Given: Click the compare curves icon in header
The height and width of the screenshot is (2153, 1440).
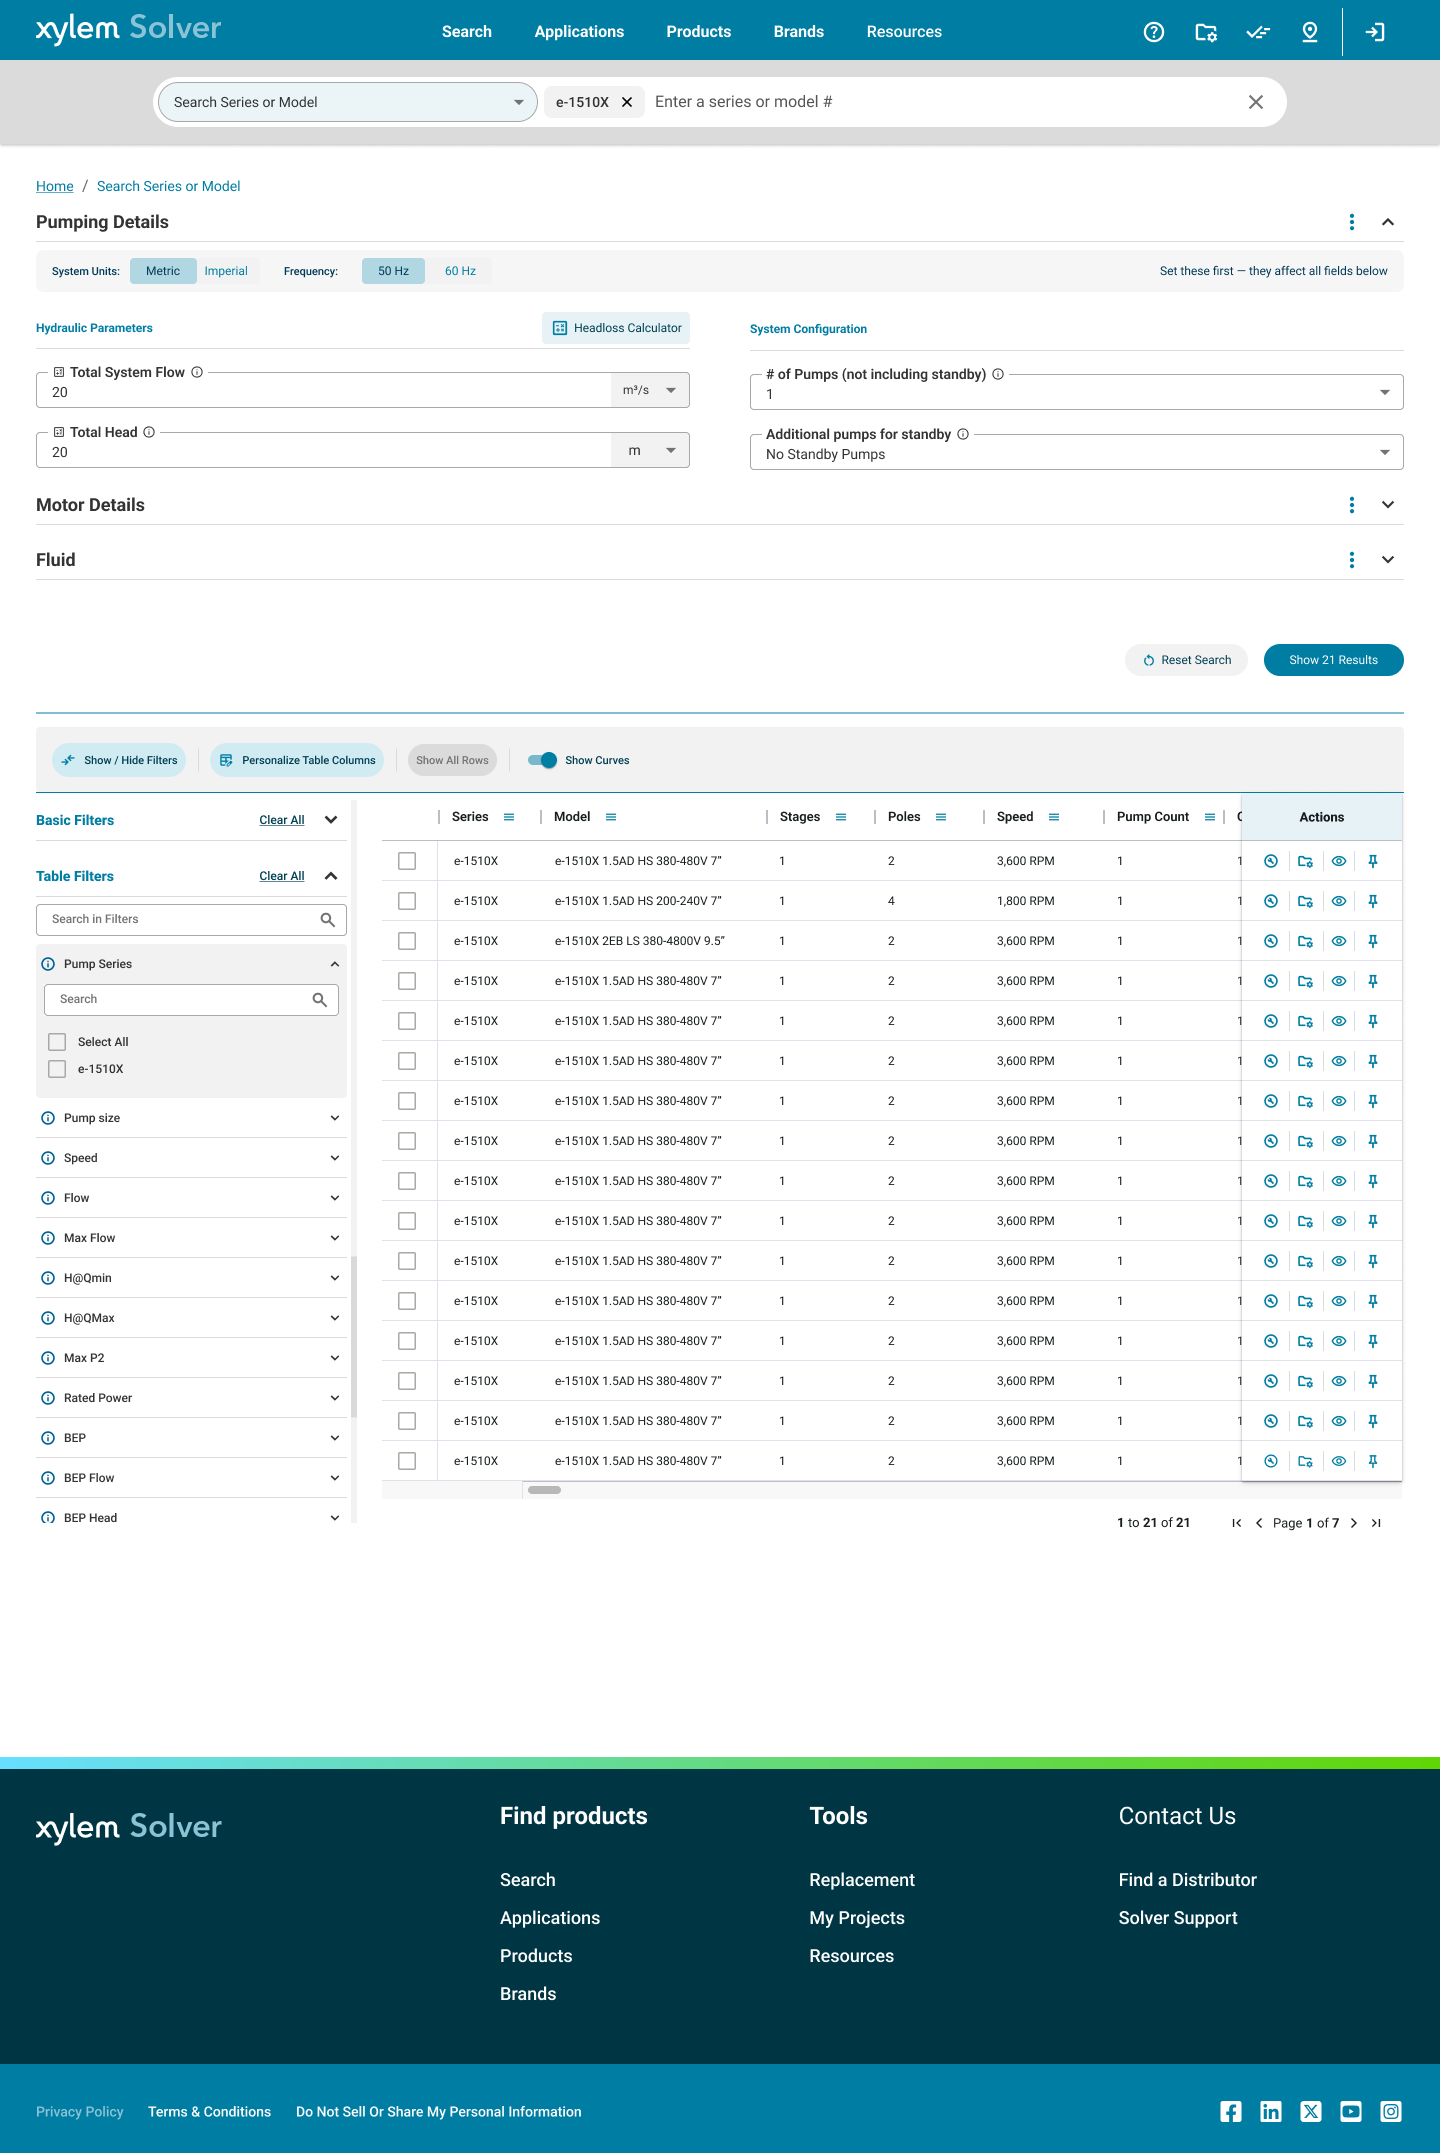Looking at the screenshot, I should (1258, 32).
